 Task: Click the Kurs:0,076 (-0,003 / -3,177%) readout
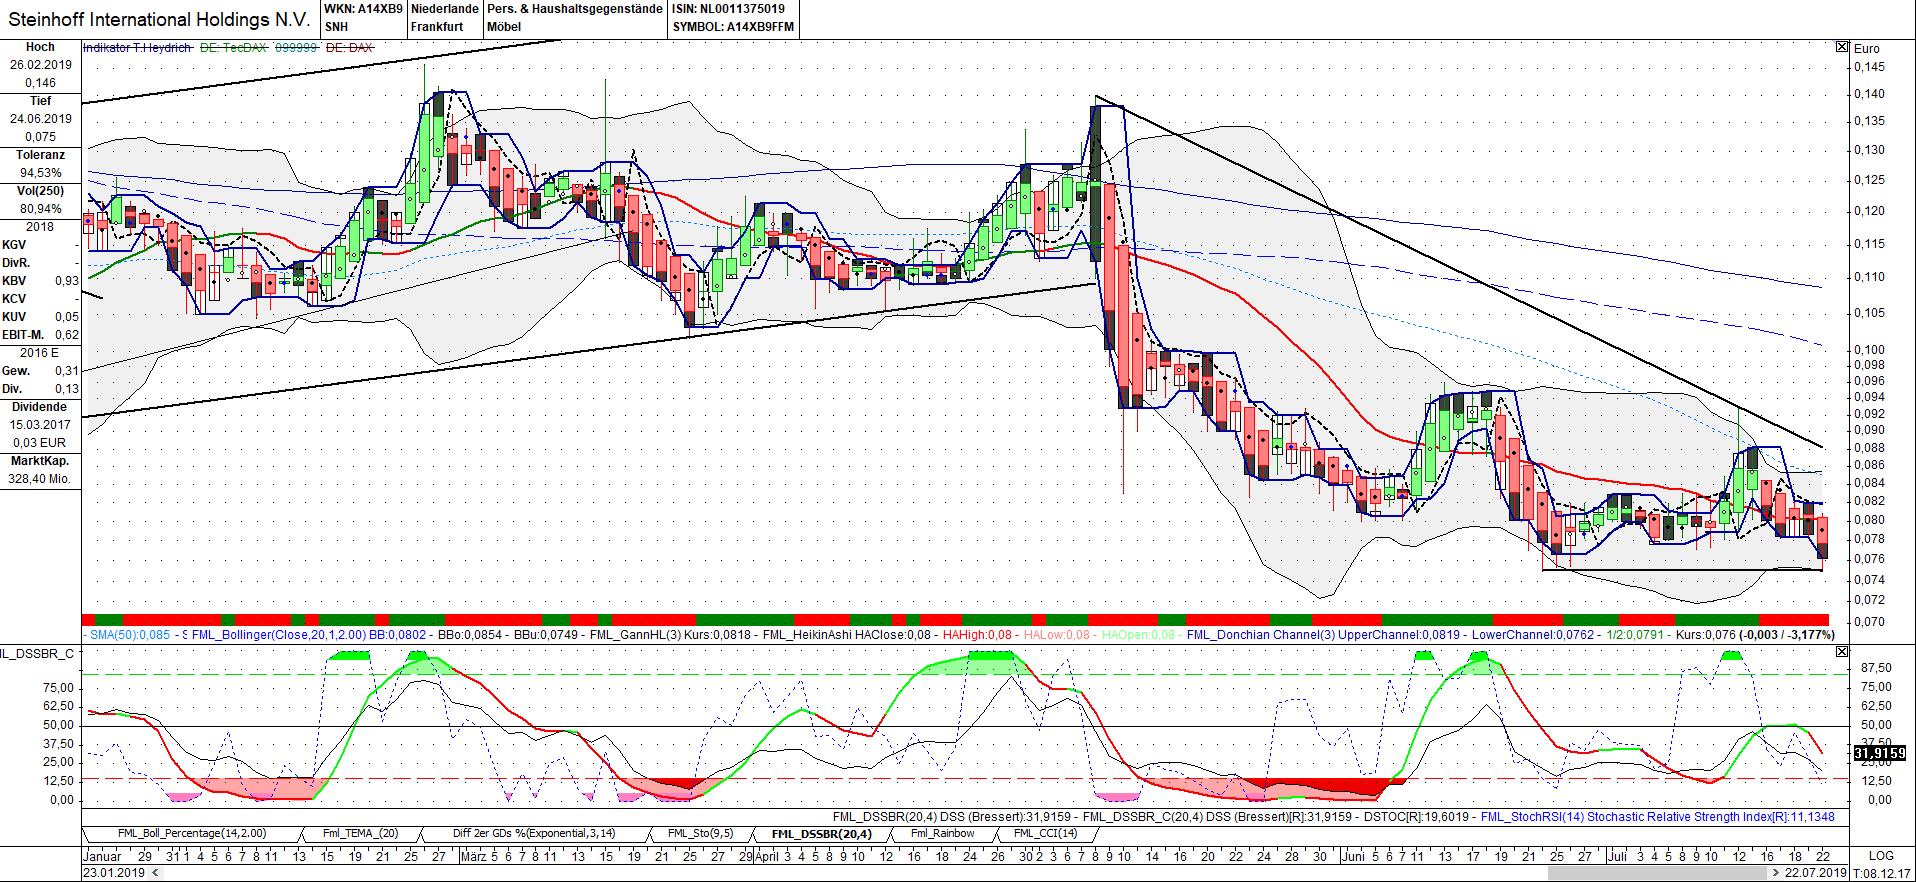point(1755,635)
